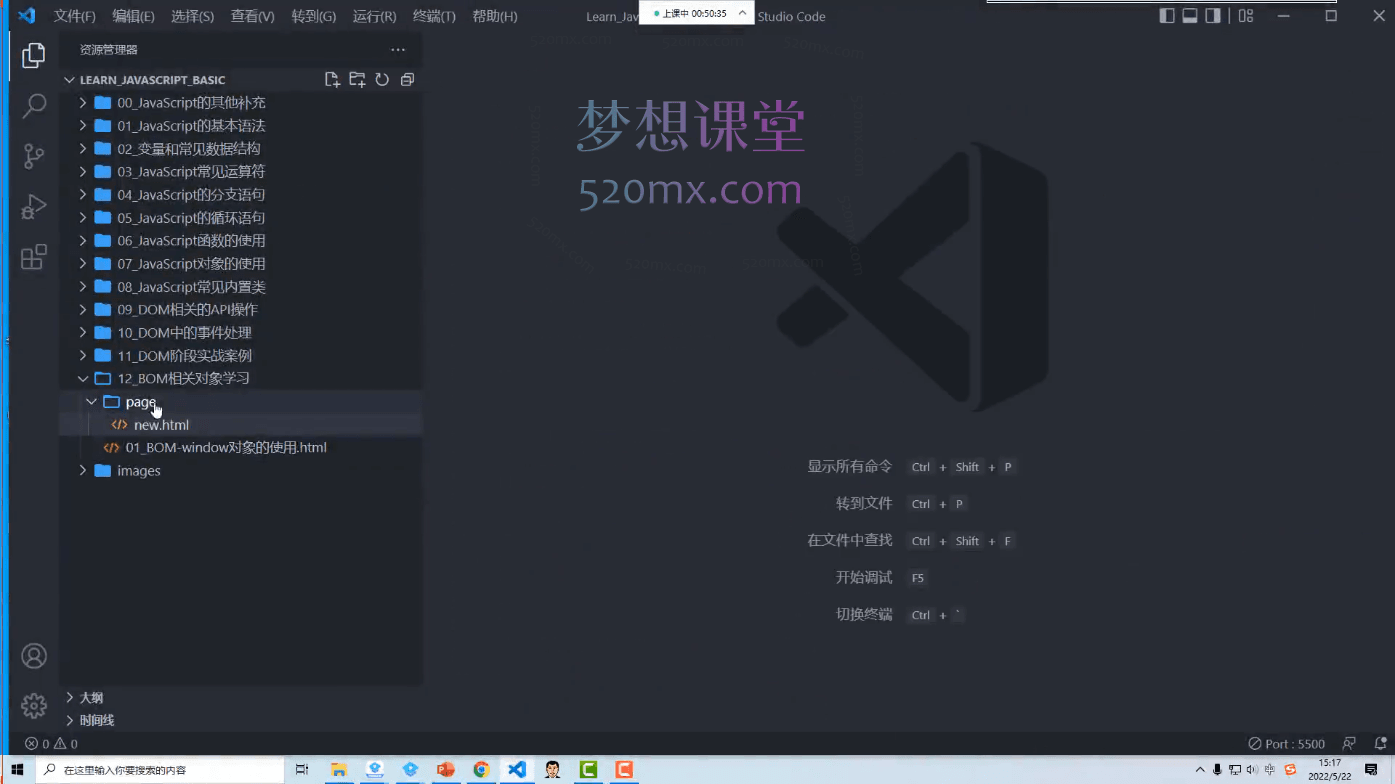This screenshot has width=1395, height=784.
Task: Open the Extensions view icon
Action: 34,257
